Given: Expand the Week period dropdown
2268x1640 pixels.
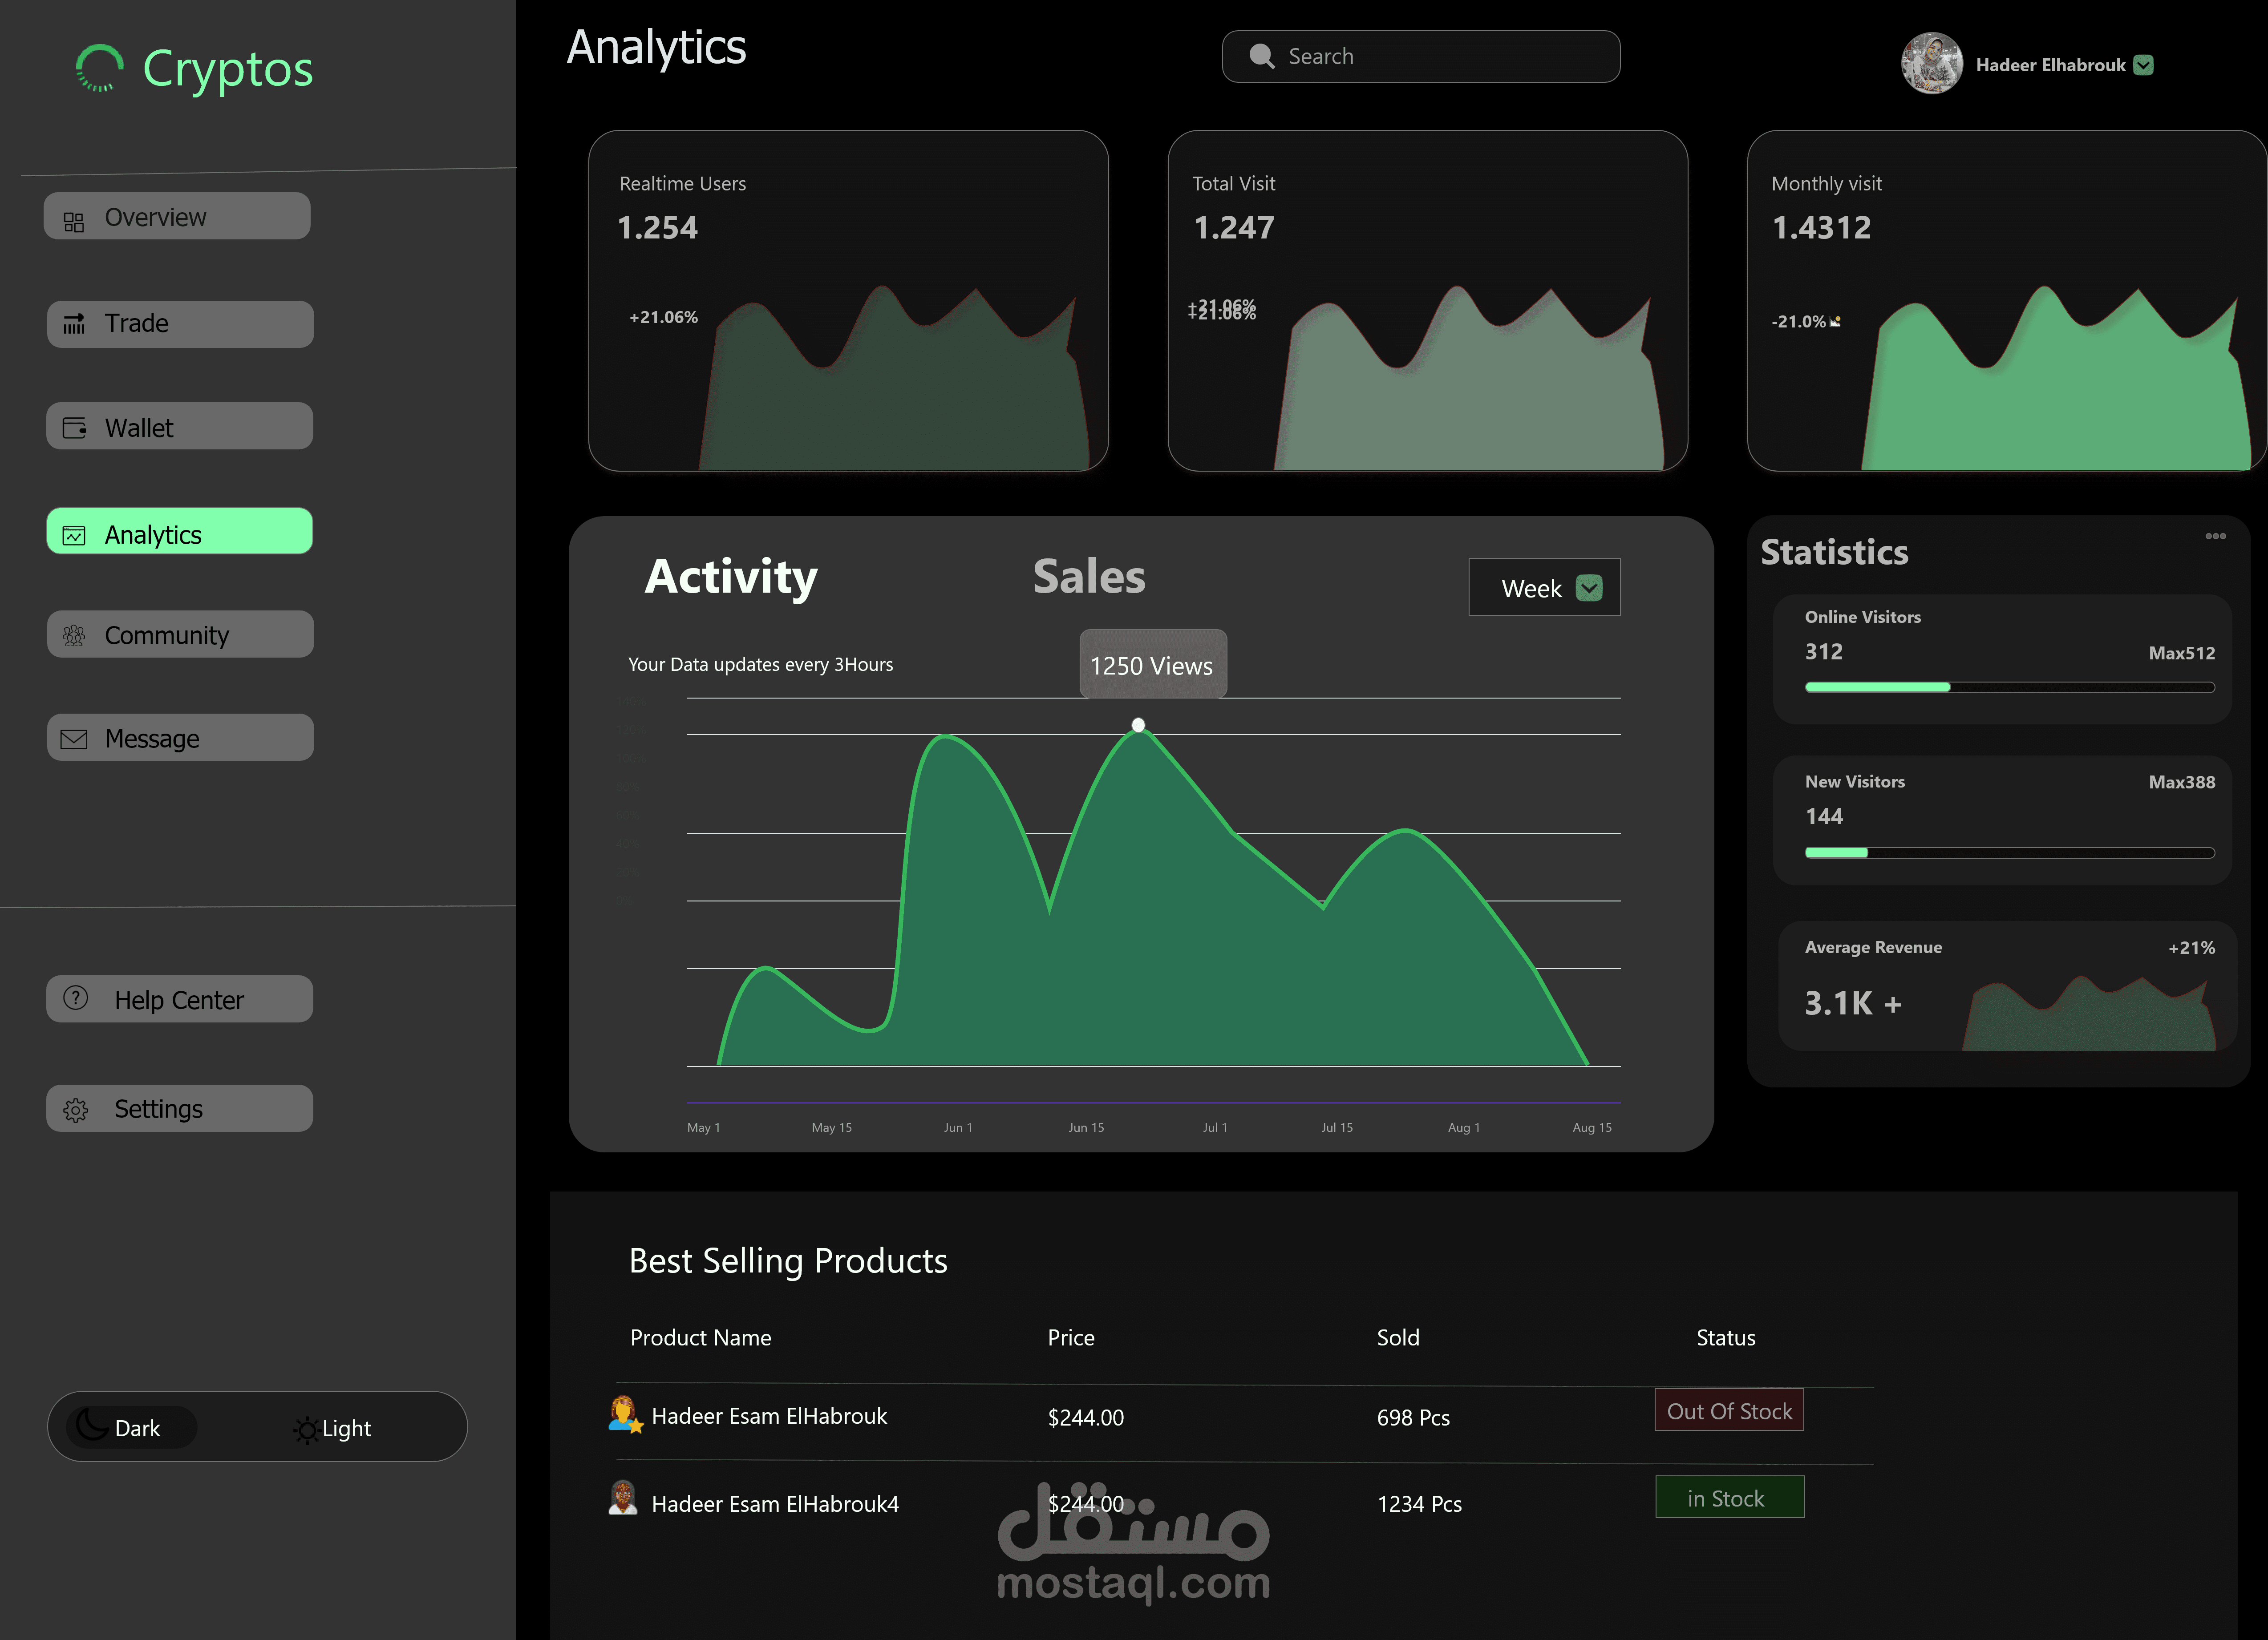Looking at the screenshot, I should [x=1588, y=588].
